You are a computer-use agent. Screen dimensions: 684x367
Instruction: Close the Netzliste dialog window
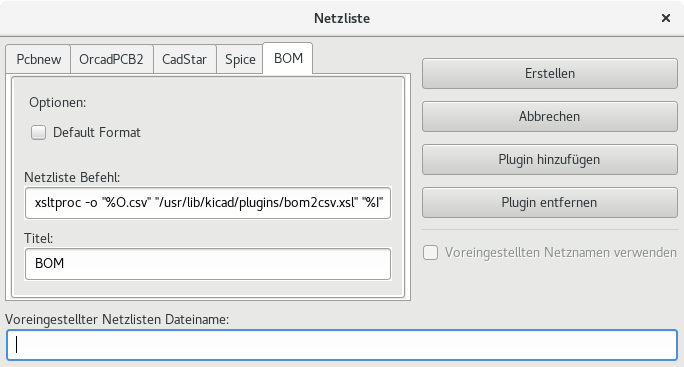point(666,18)
